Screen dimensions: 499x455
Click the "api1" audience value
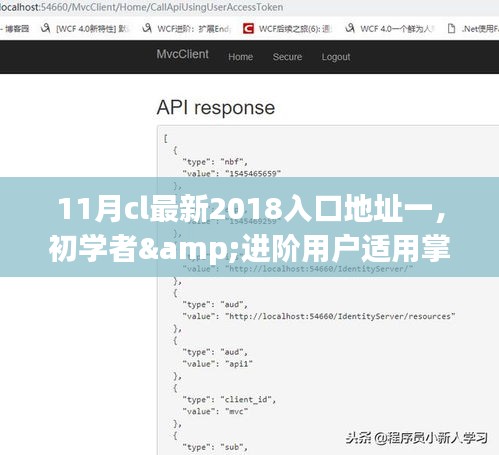click(x=239, y=364)
